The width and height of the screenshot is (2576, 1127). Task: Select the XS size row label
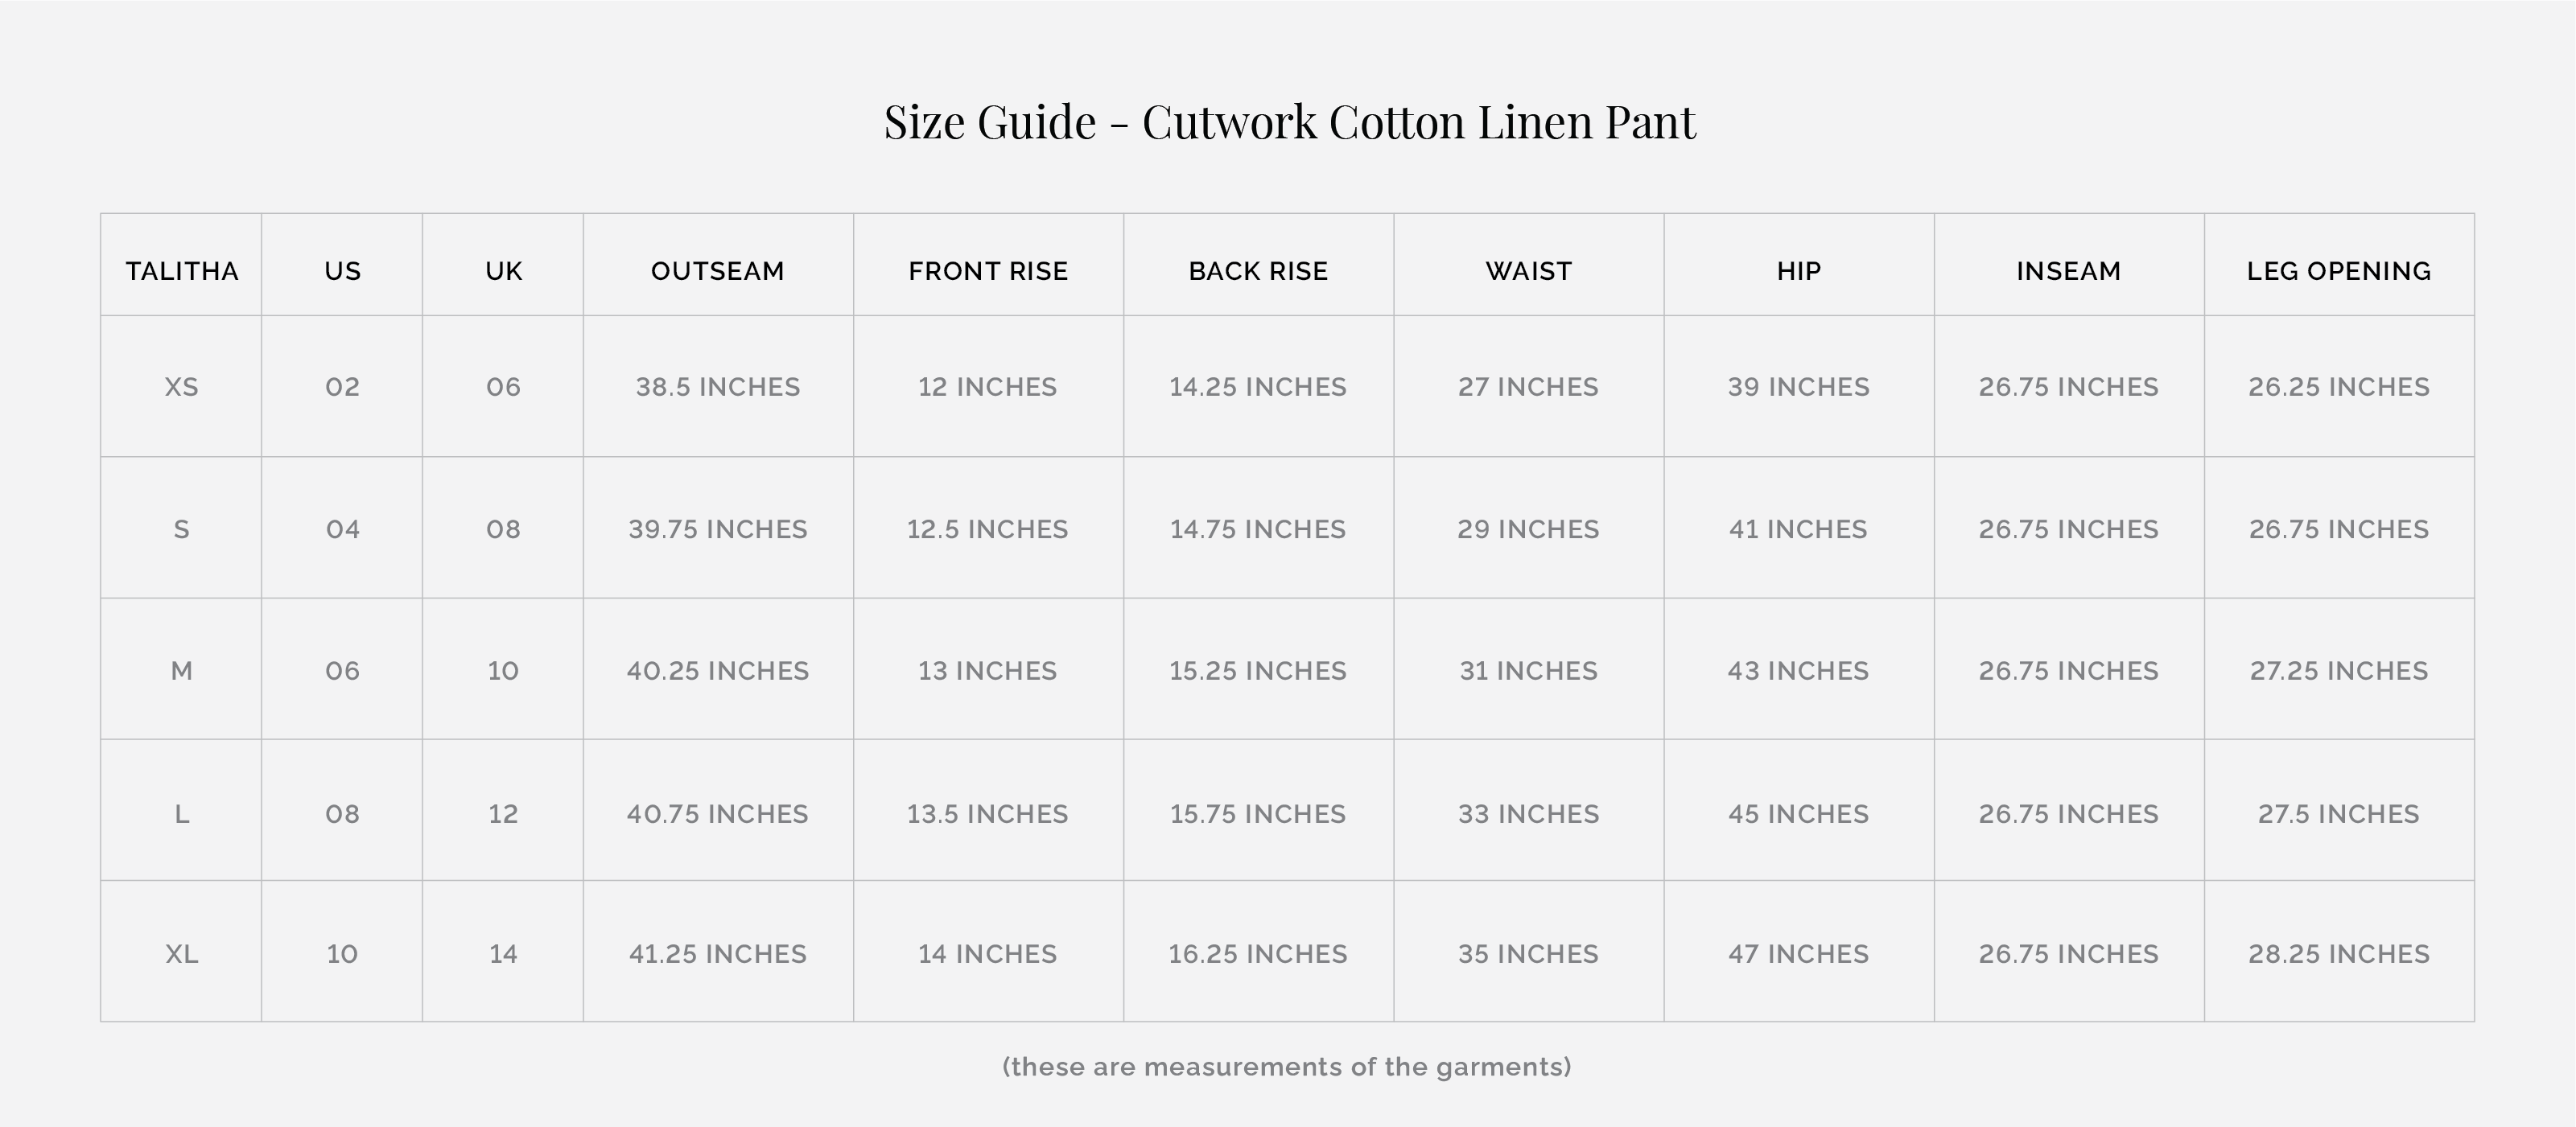pos(181,387)
